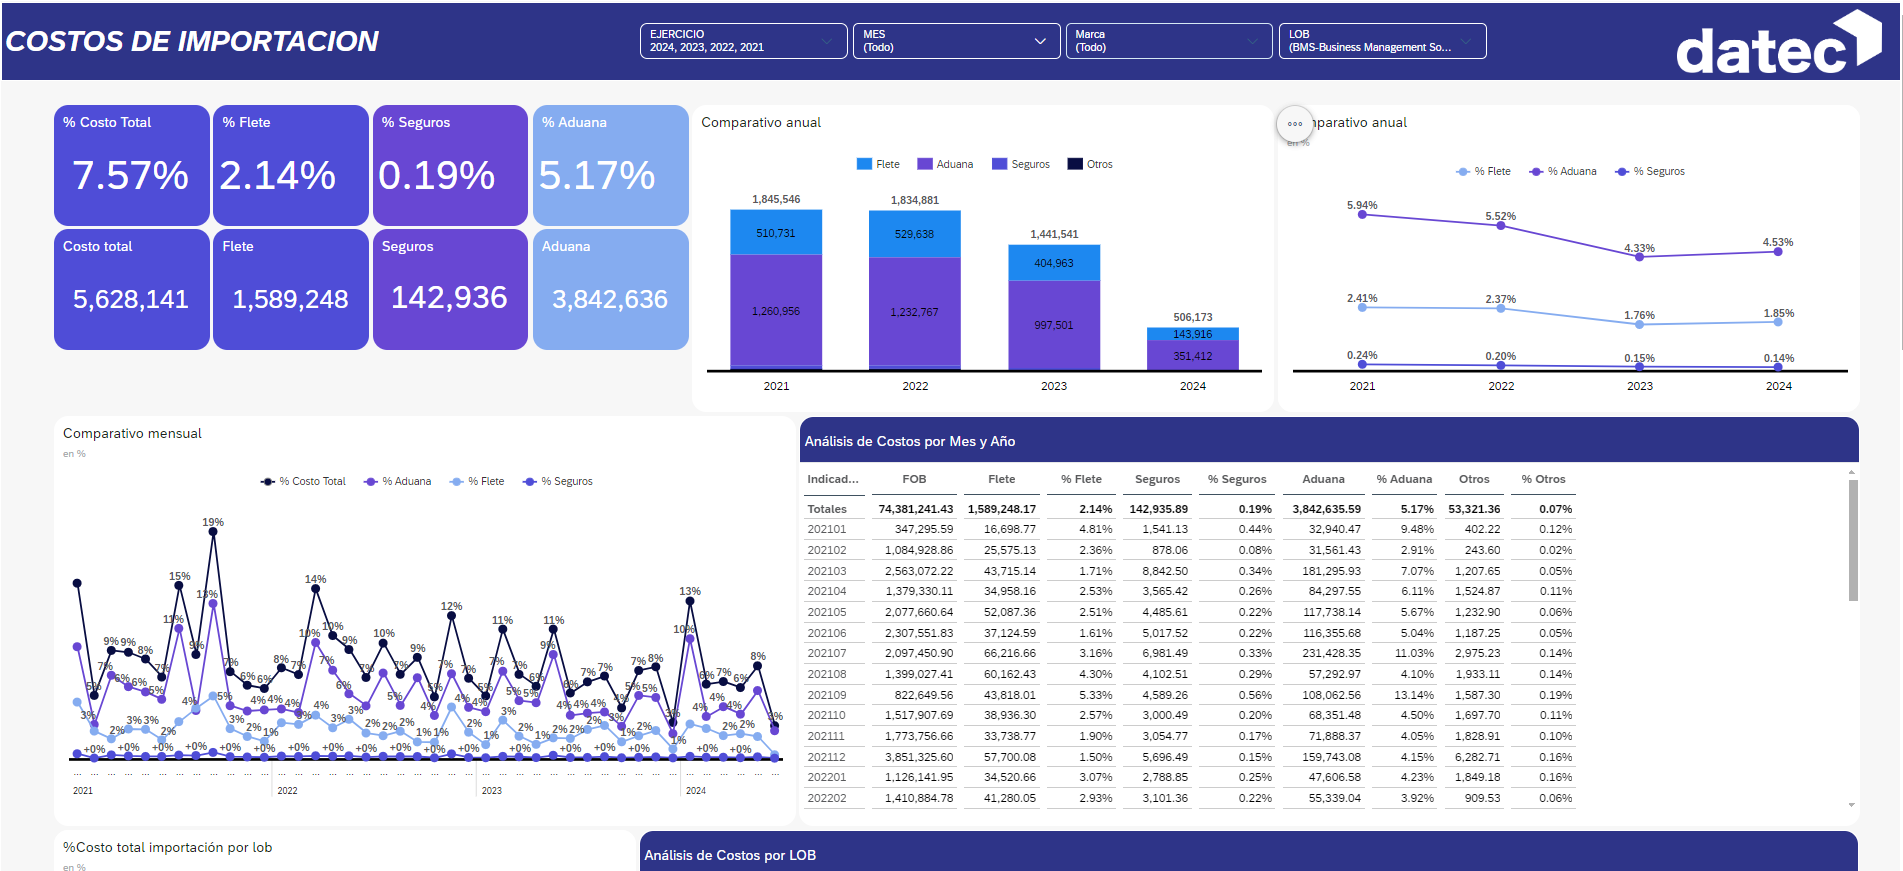The height and width of the screenshot is (871, 1903).
Task: Sort by the % Otros column header
Action: pos(1543,479)
